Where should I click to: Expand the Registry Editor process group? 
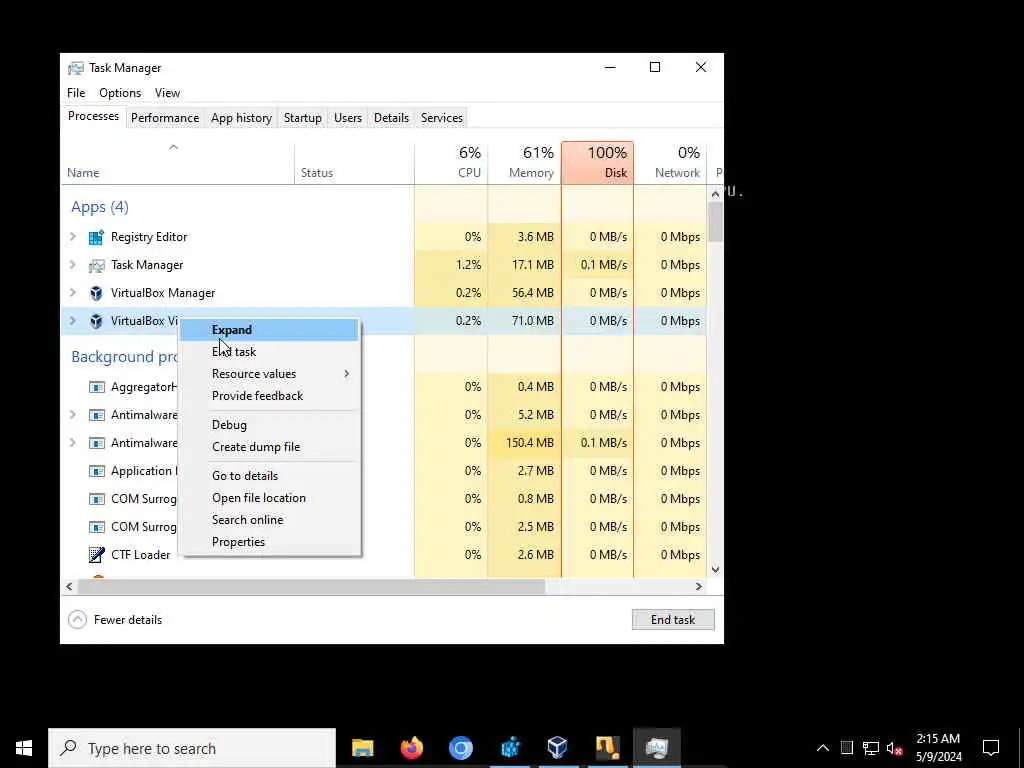(73, 237)
